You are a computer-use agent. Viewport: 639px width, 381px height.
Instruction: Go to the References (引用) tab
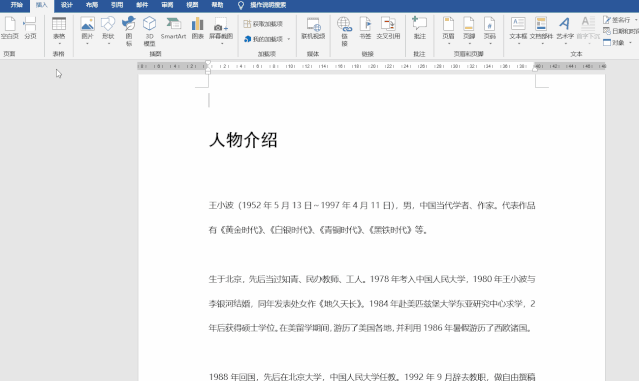117,5
